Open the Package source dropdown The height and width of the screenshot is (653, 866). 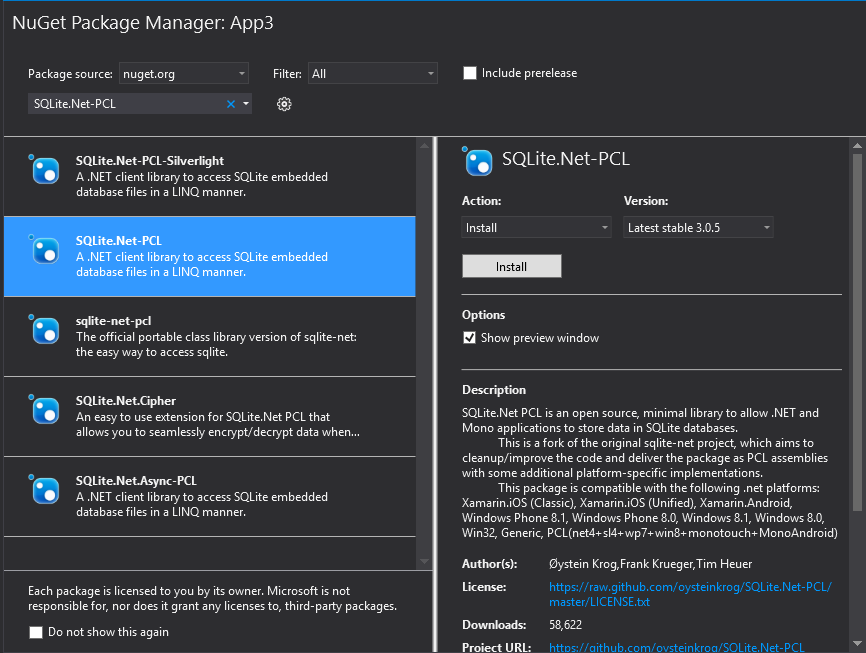click(183, 73)
